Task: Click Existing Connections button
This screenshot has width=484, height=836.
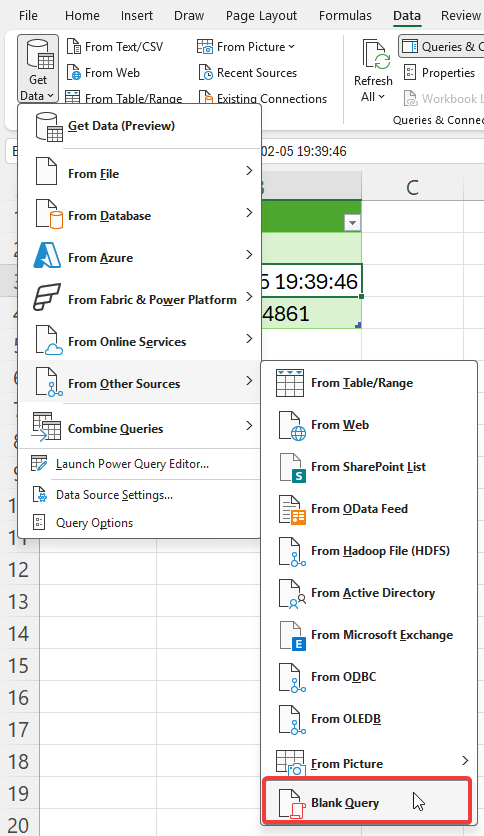Action: (x=263, y=98)
